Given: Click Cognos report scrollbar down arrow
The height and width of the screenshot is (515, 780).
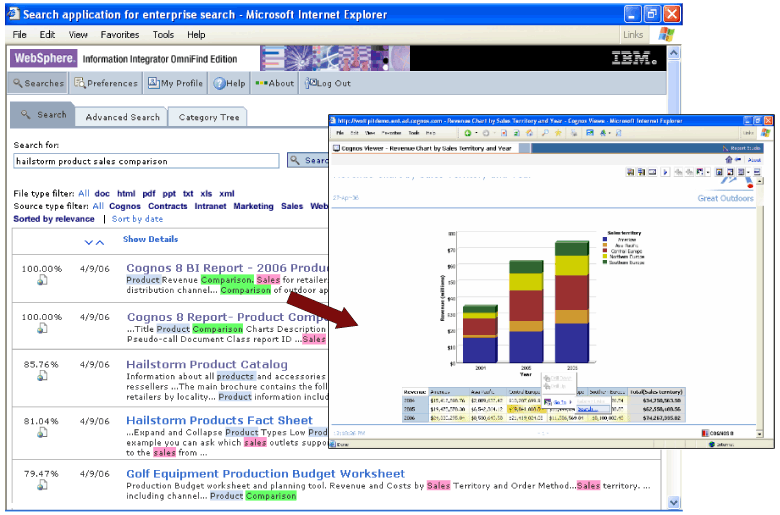Looking at the screenshot, I should [x=760, y=433].
